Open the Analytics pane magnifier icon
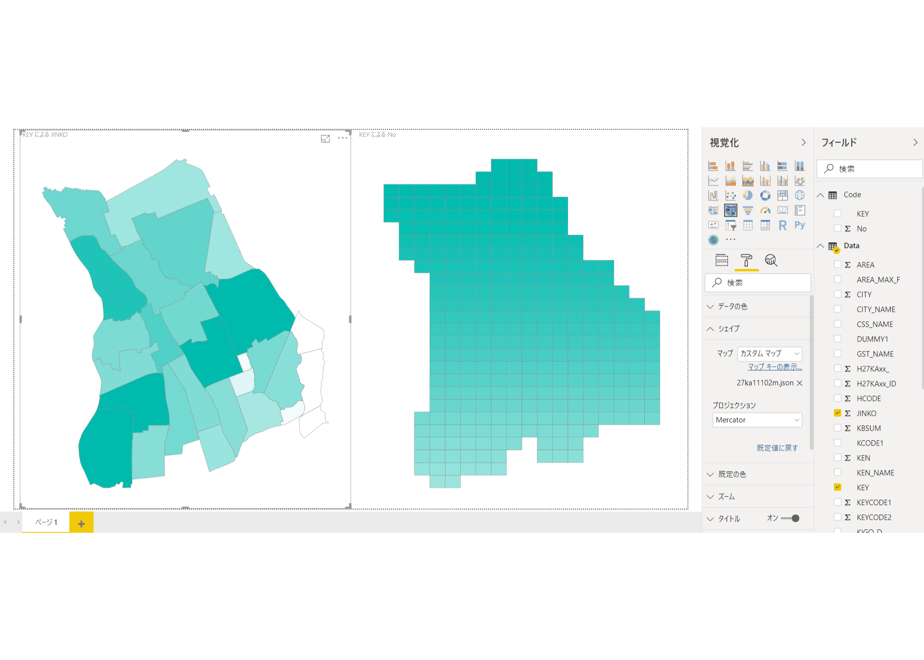 [x=771, y=260]
